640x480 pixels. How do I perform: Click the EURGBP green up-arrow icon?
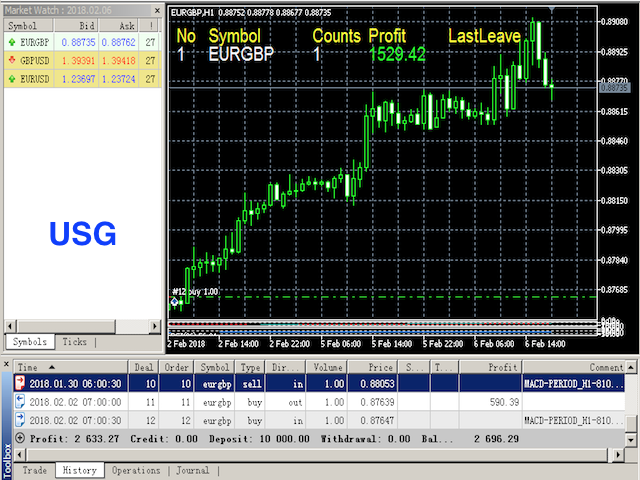click(x=12, y=42)
